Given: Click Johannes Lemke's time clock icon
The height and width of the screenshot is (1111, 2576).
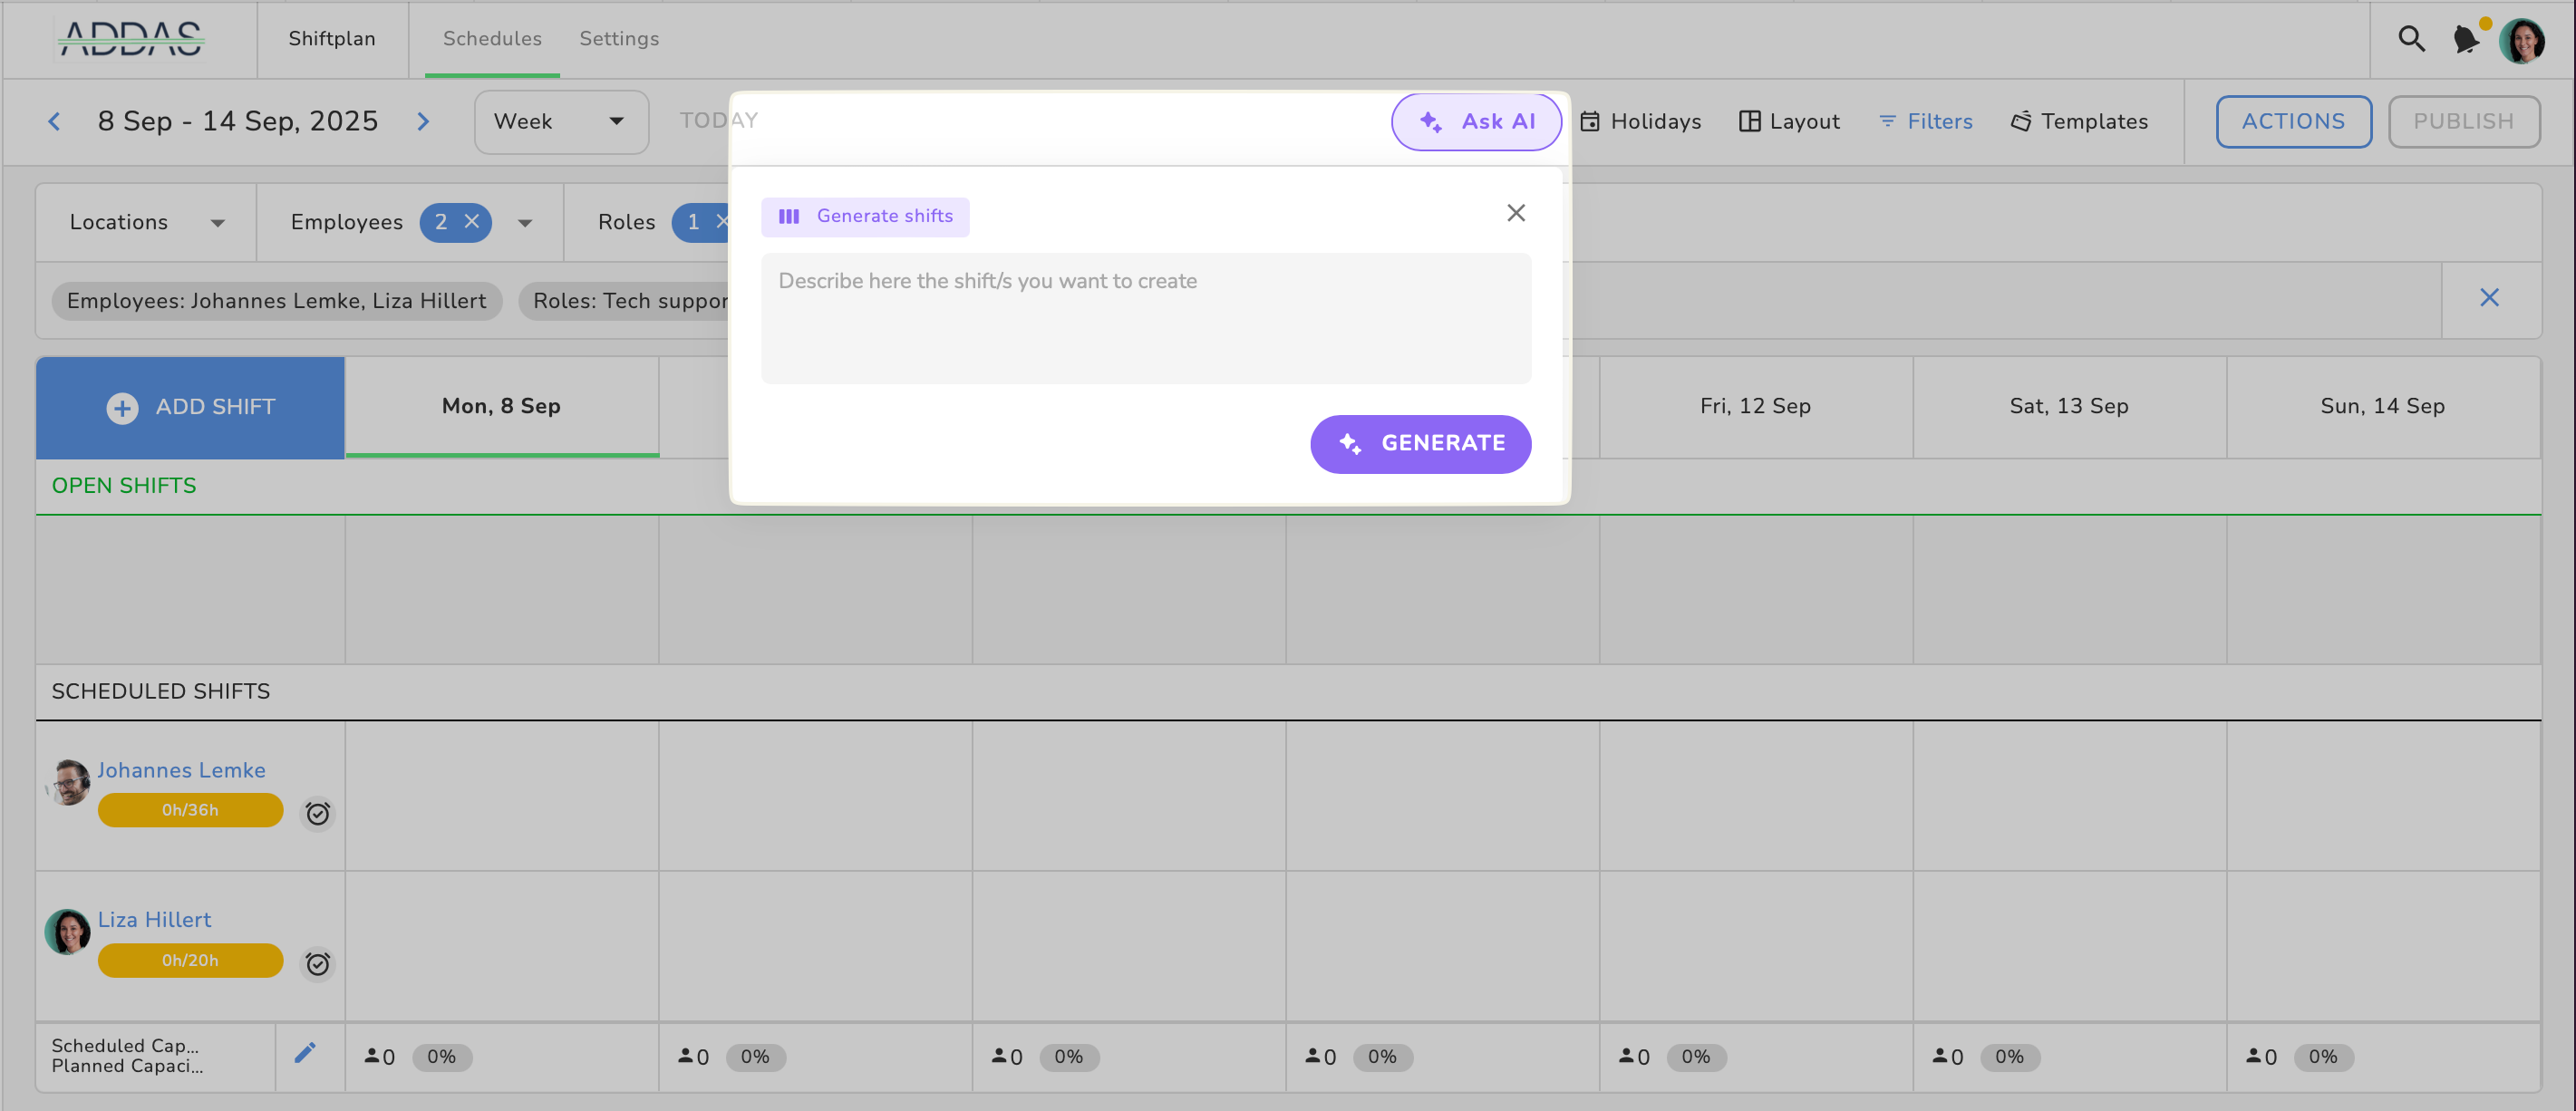Looking at the screenshot, I should click(317, 813).
